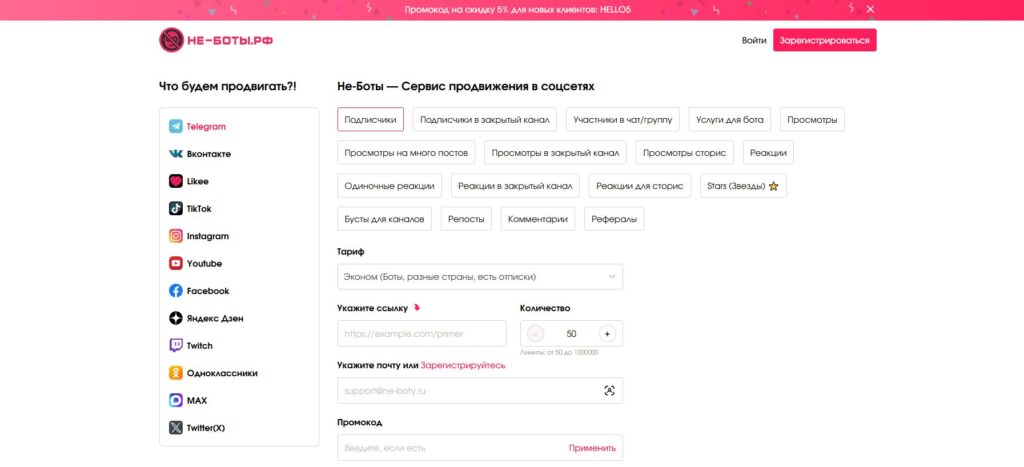Choose Просмотры в закрытый канал

555,153
